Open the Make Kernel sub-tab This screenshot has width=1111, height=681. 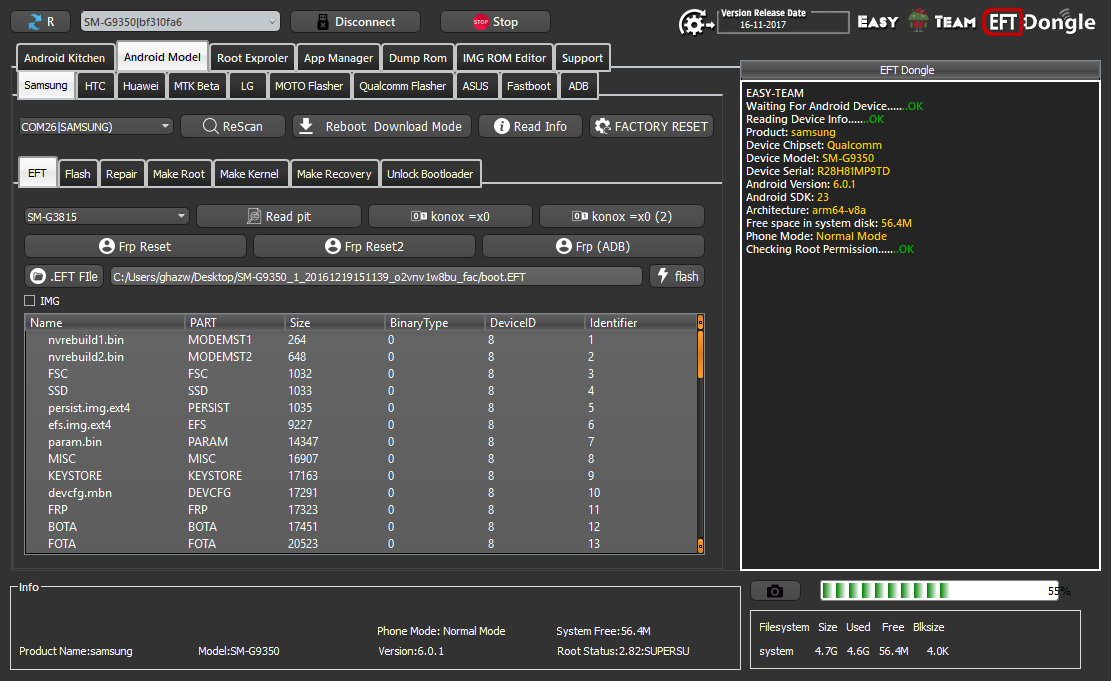coord(249,174)
